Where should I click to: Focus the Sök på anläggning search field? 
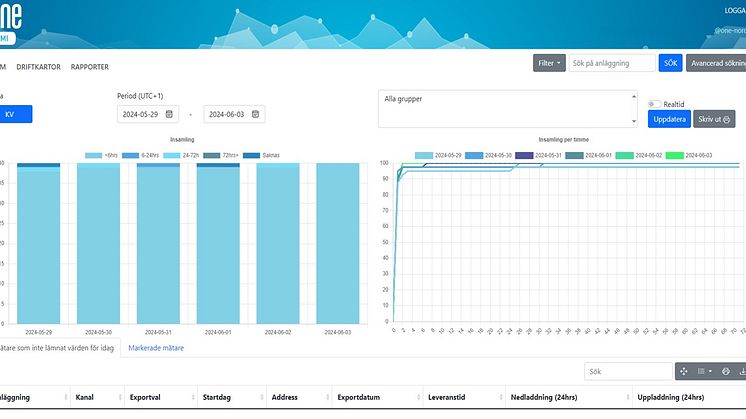pyautogui.click(x=612, y=63)
